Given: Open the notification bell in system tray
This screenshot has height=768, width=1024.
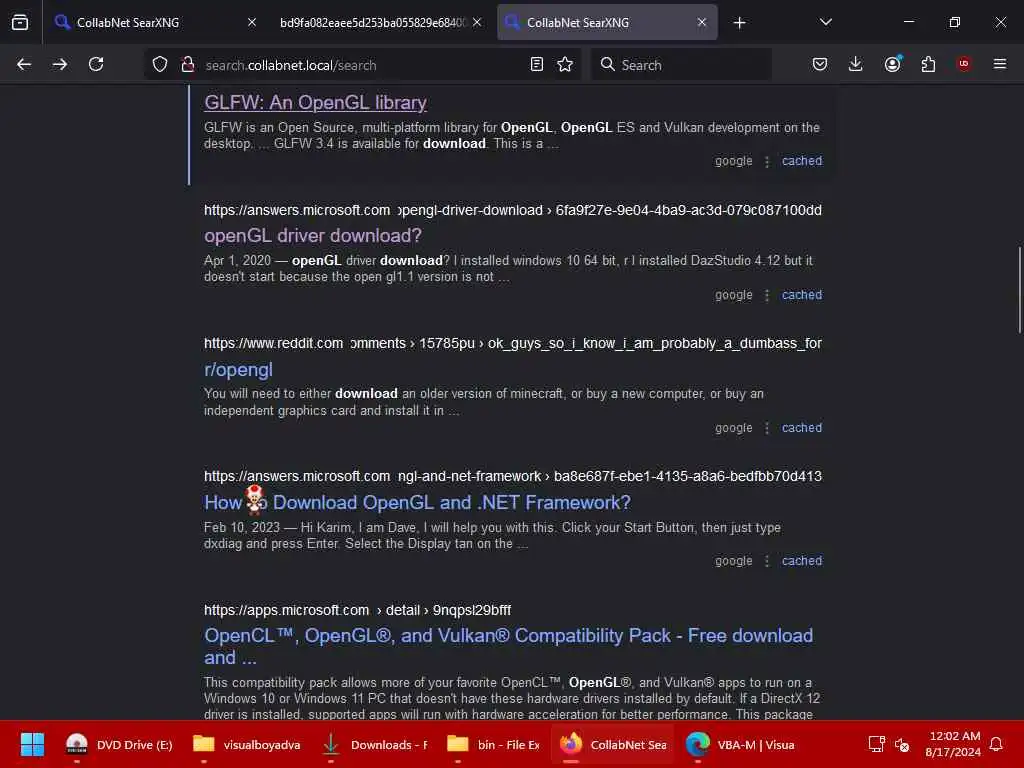Looking at the screenshot, I should pyautogui.click(x=997, y=744).
